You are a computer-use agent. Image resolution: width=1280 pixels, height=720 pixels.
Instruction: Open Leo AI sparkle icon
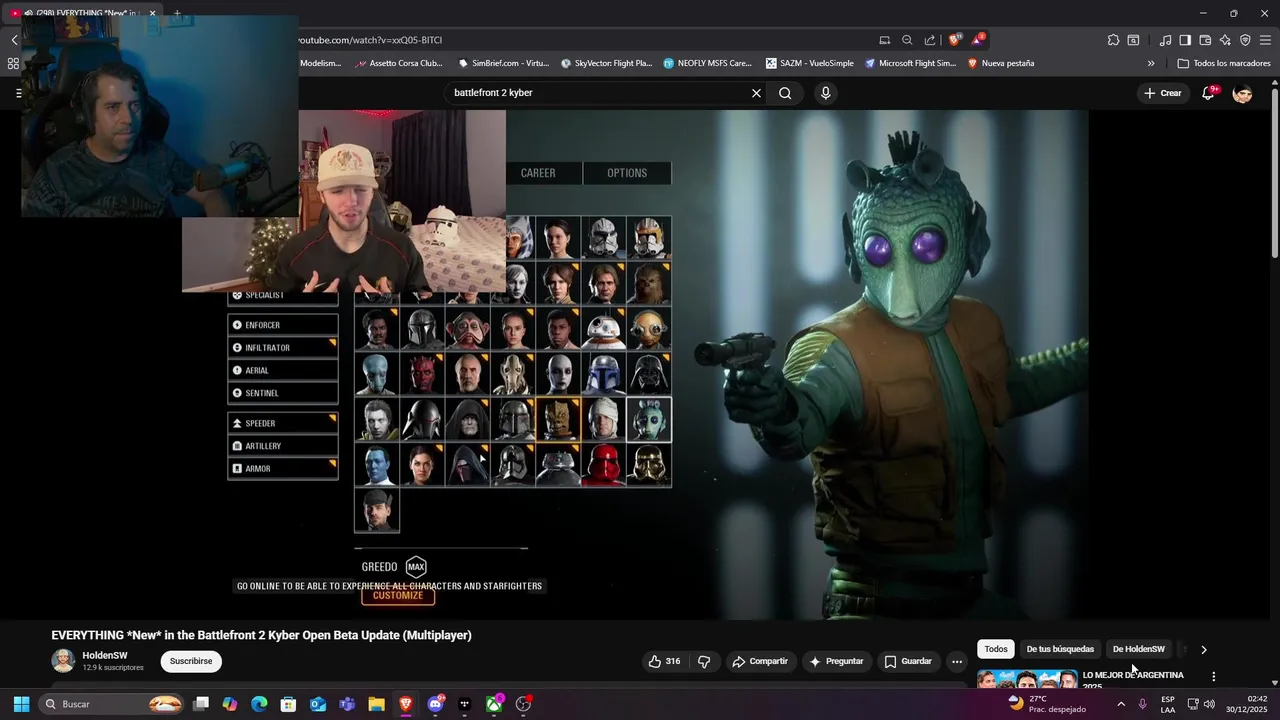[1225, 40]
